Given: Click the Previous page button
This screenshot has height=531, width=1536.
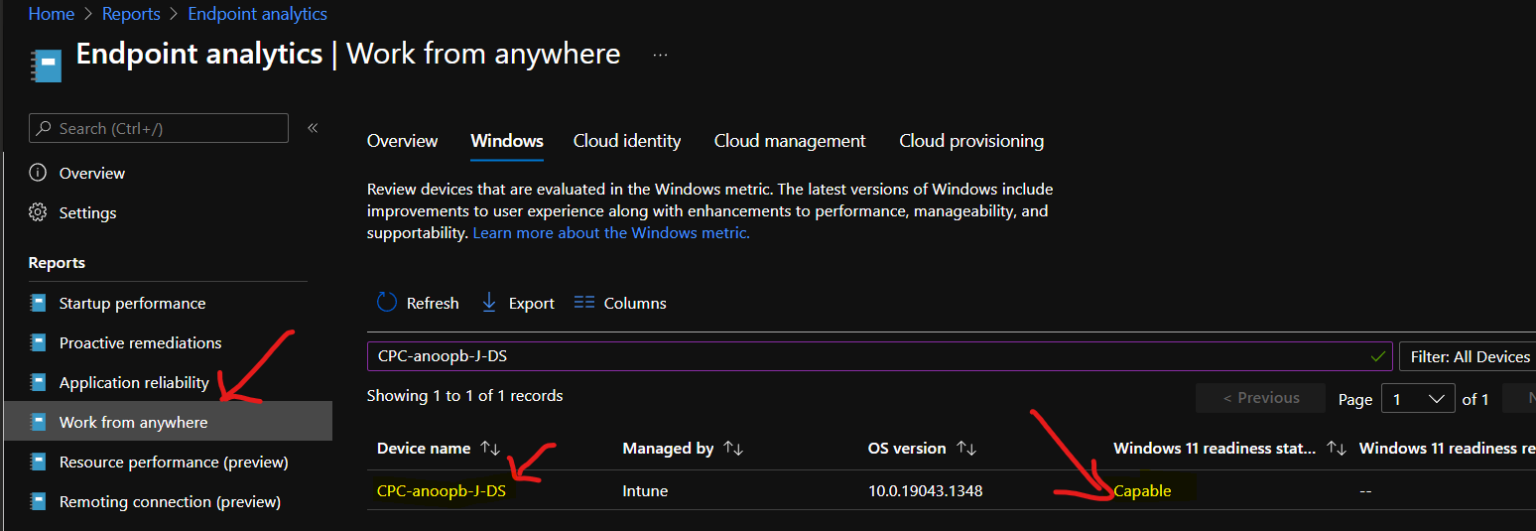Looking at the screenshot, I should [x=1261, y=398].
